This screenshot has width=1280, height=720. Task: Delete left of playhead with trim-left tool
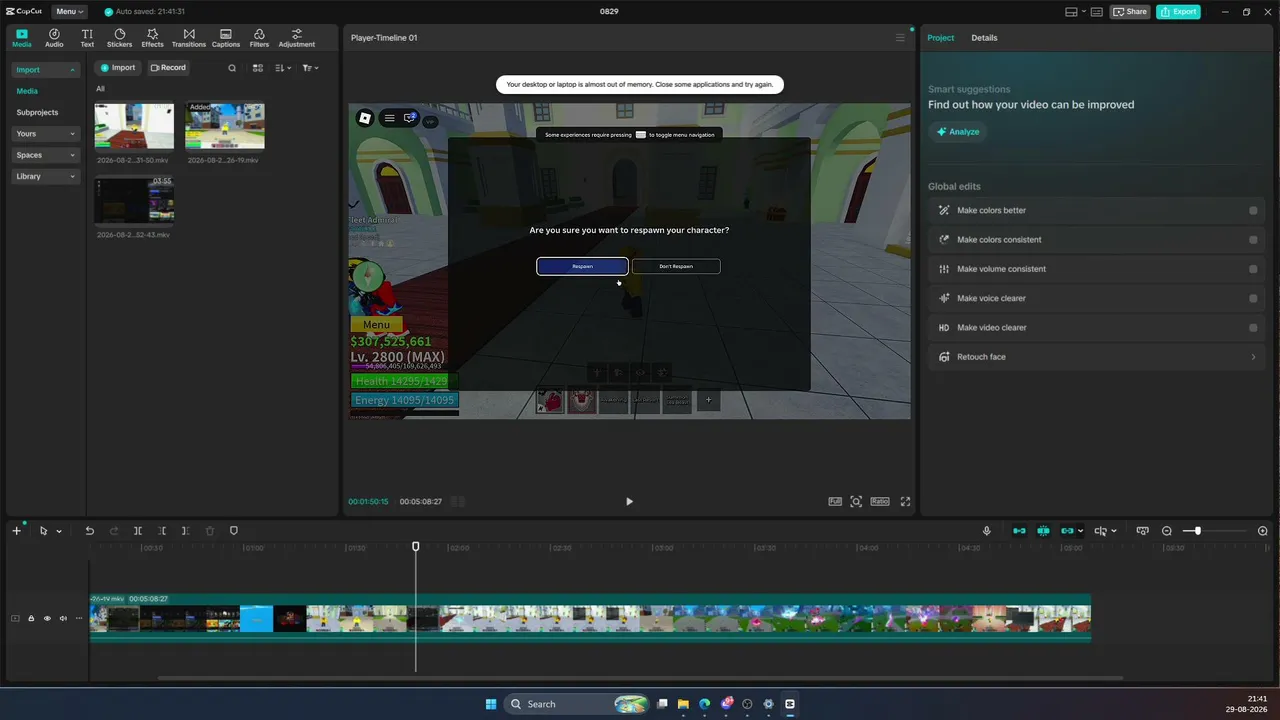coord(162,531)
